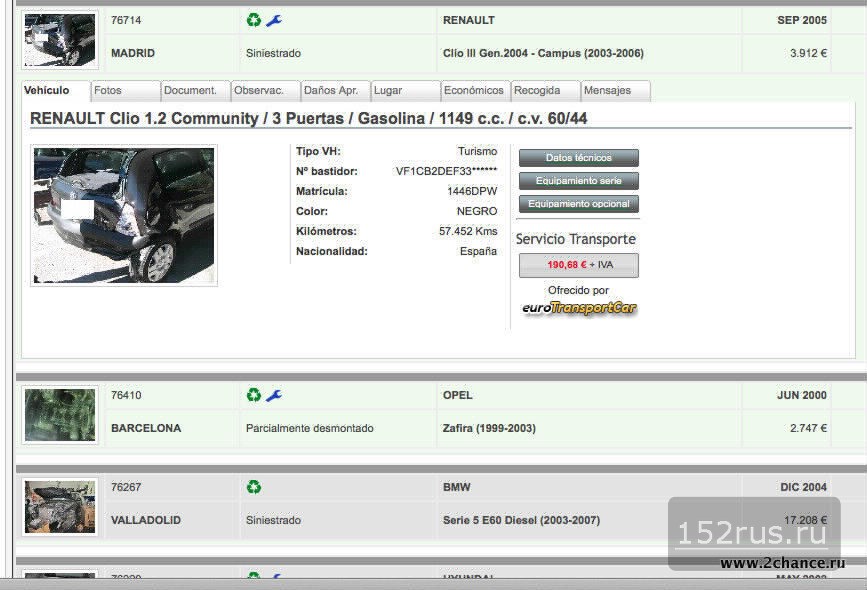This screenshot has height=590, width=867.
Task: Click the green recycle icon for BMW 76267
Action: (x=254, y=487)
